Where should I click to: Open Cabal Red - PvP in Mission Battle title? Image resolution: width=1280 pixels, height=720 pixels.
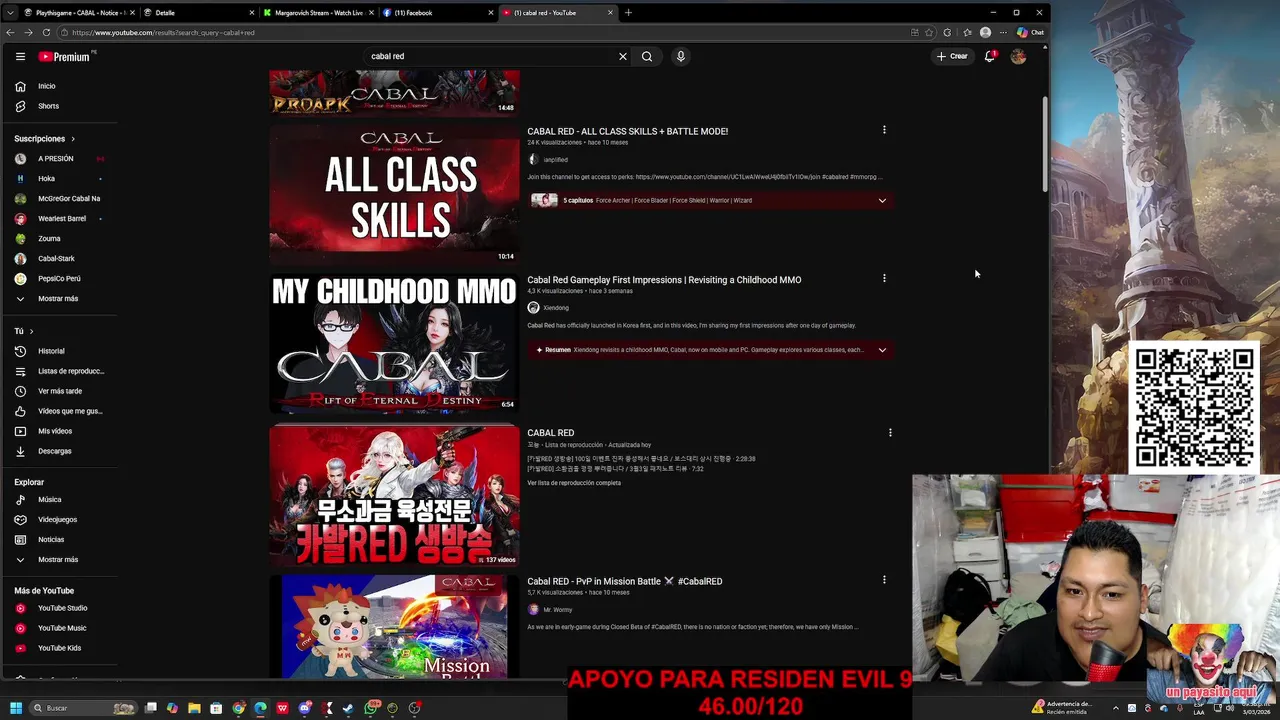[x=624, y=581]
